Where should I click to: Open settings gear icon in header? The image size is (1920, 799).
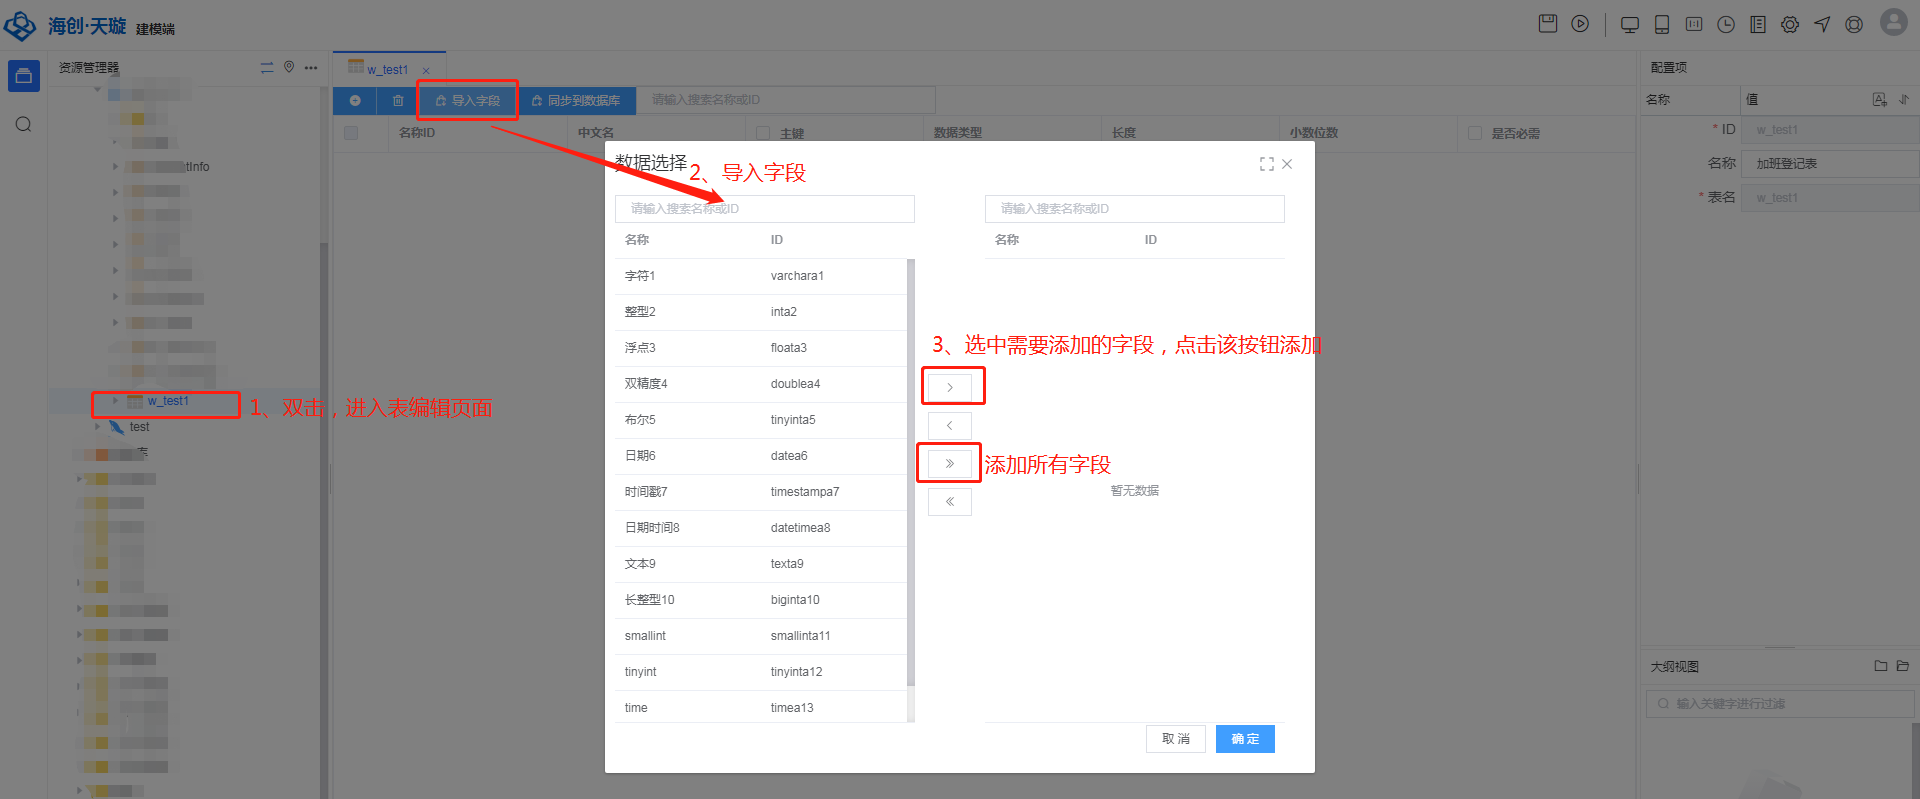[1790, 25]
